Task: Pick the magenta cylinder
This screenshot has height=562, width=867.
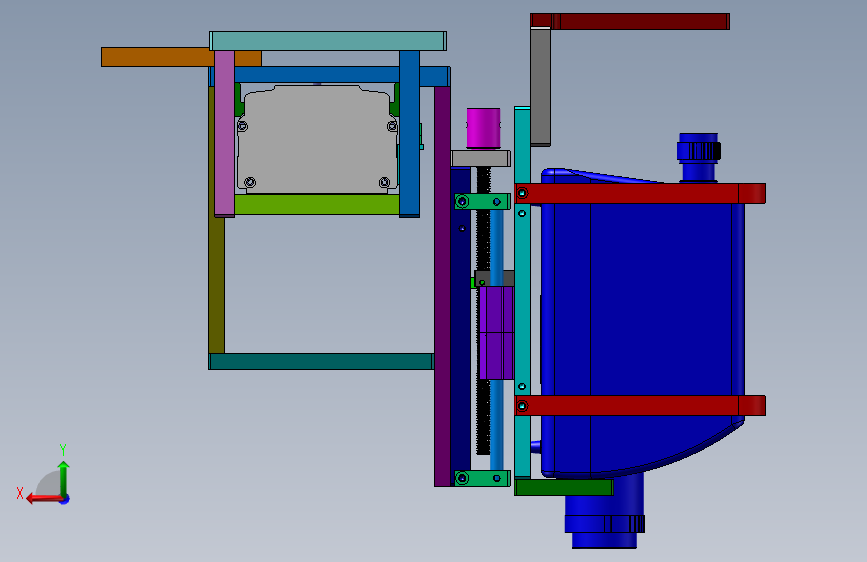Action: coord(483,128)
